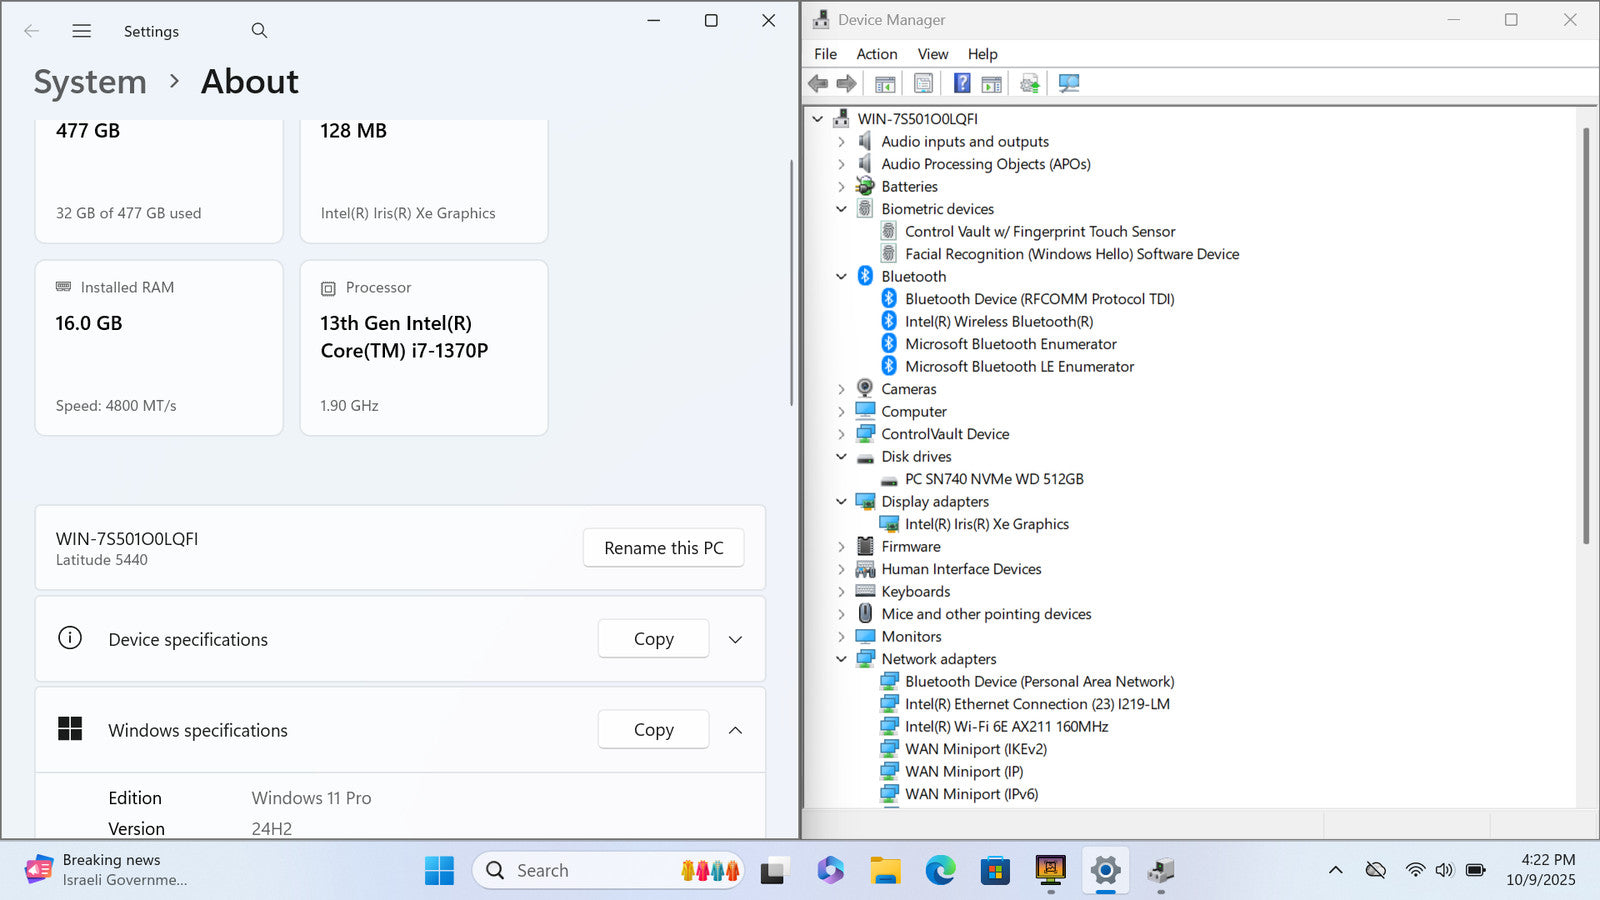Select Intel(R) Wi-Fi 6E AX211 160MHz adapter
Viewport: 1600px width, 900px height.
click(x=1006, y=727)
